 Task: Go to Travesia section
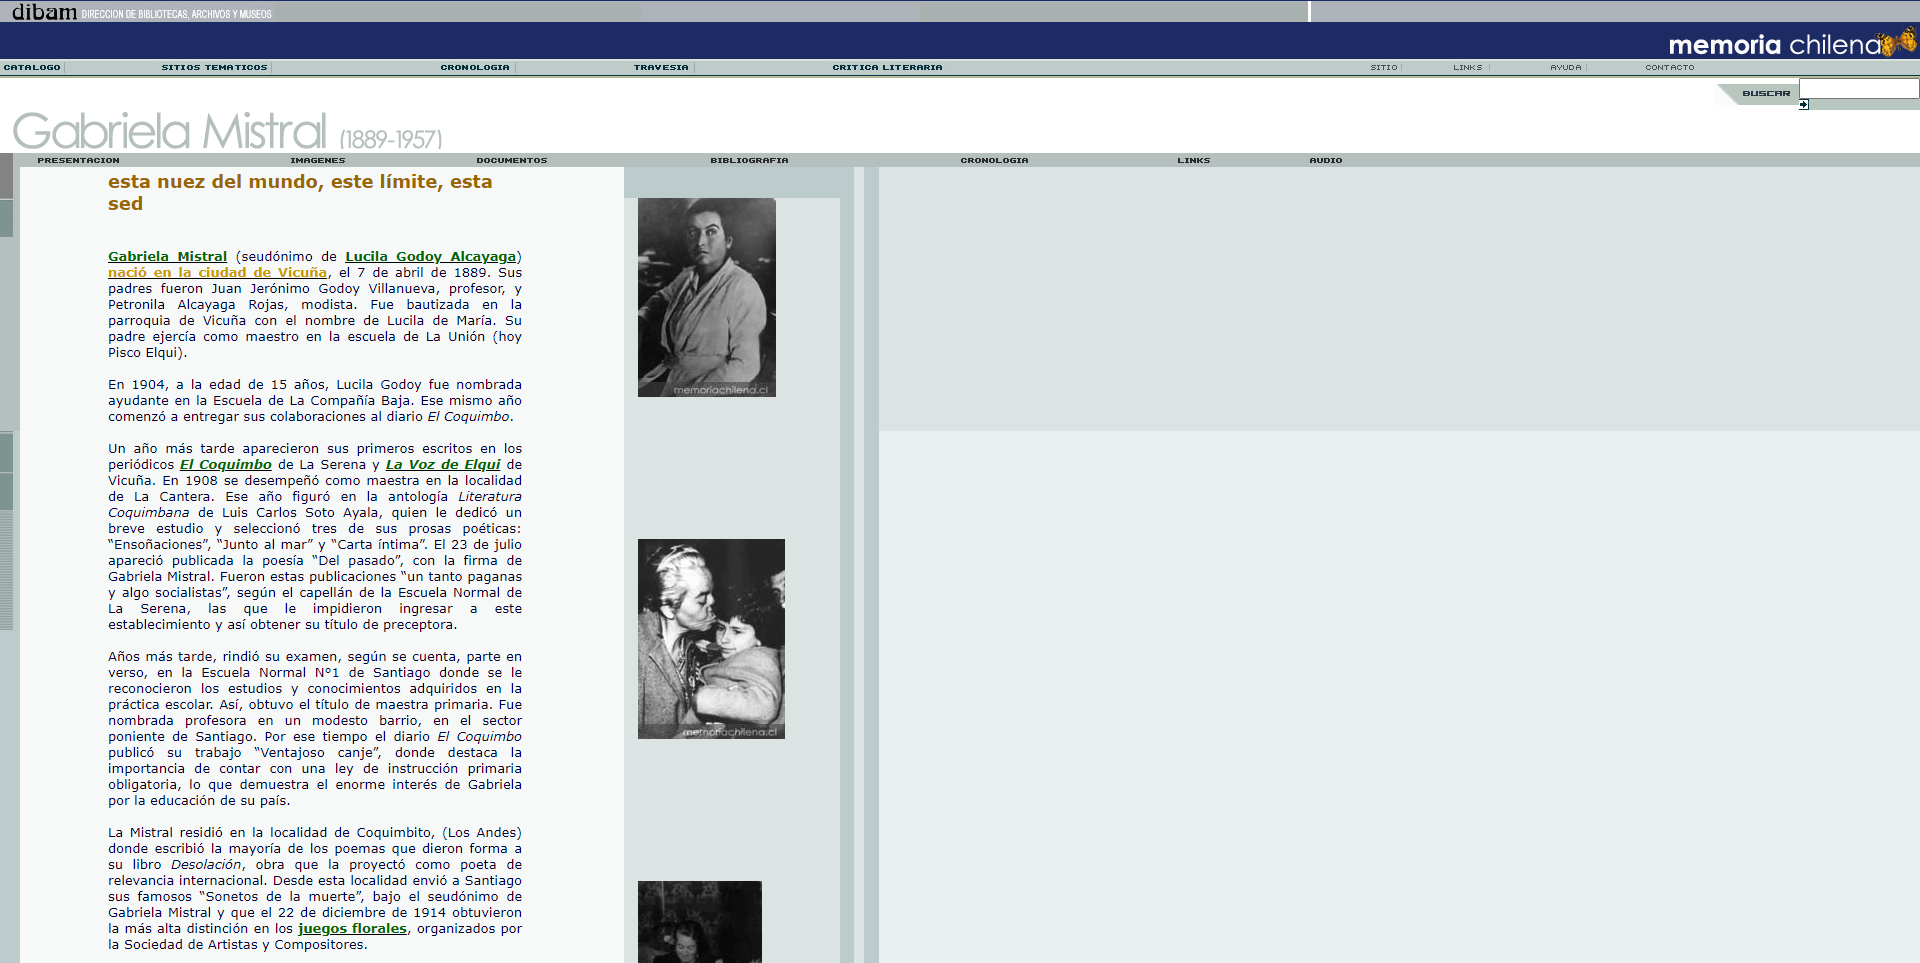tap(661, 68)
